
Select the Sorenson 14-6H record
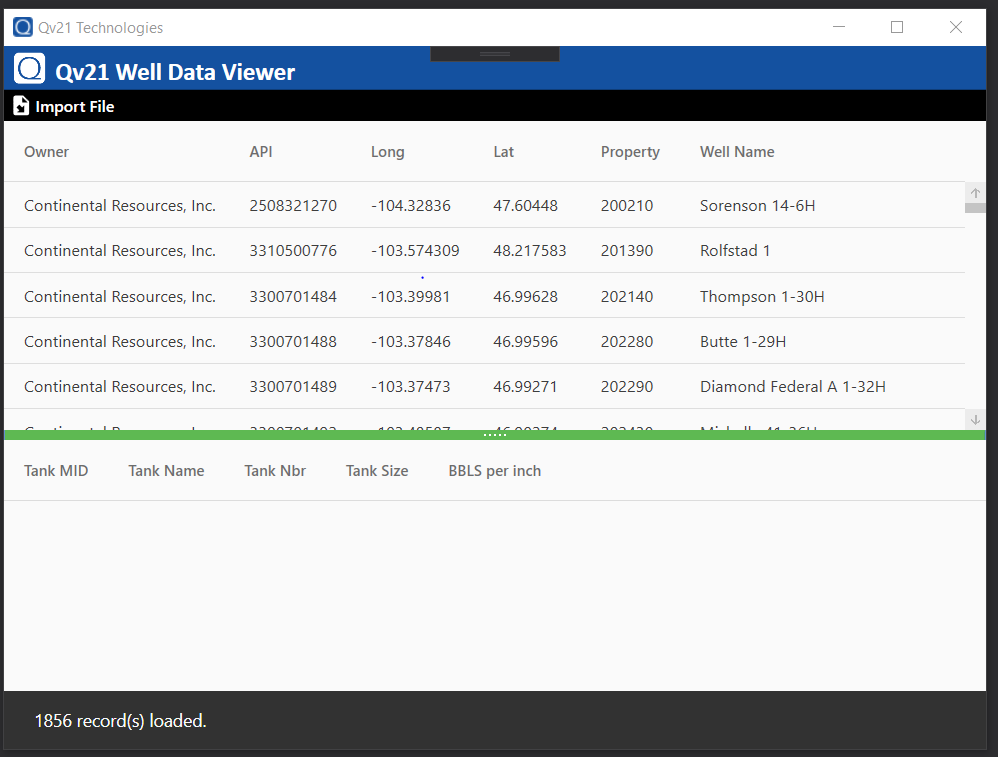[x=400, y=205]
